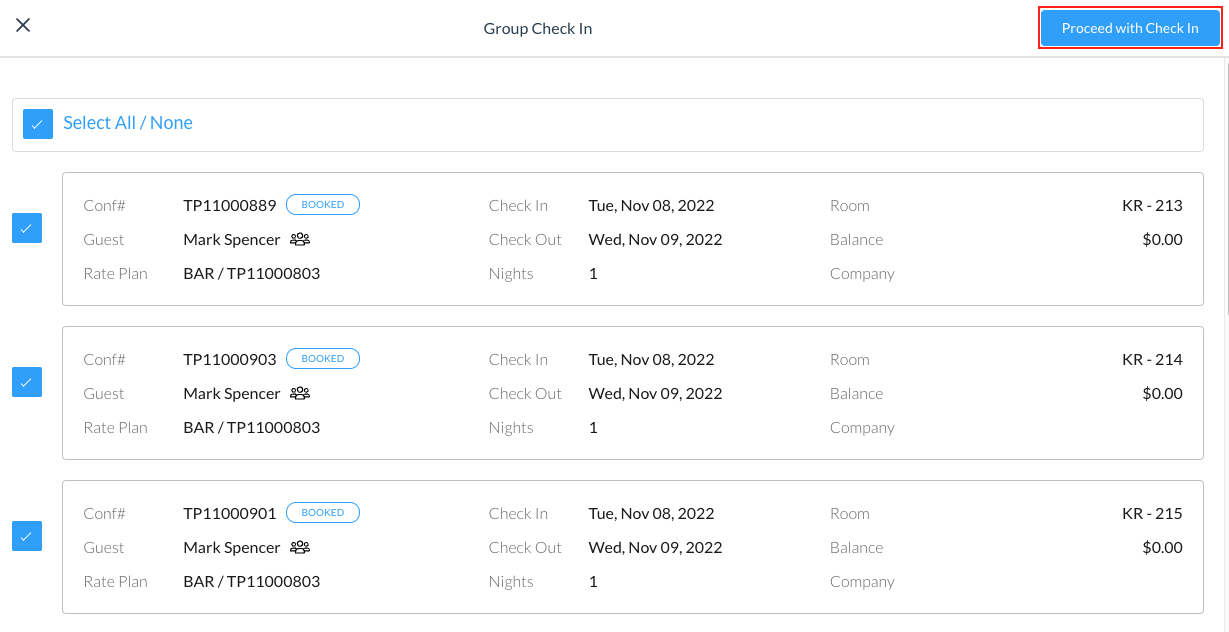
Task: Toggle the Select All / None checkbox
Action: click(x=38, y=124)
